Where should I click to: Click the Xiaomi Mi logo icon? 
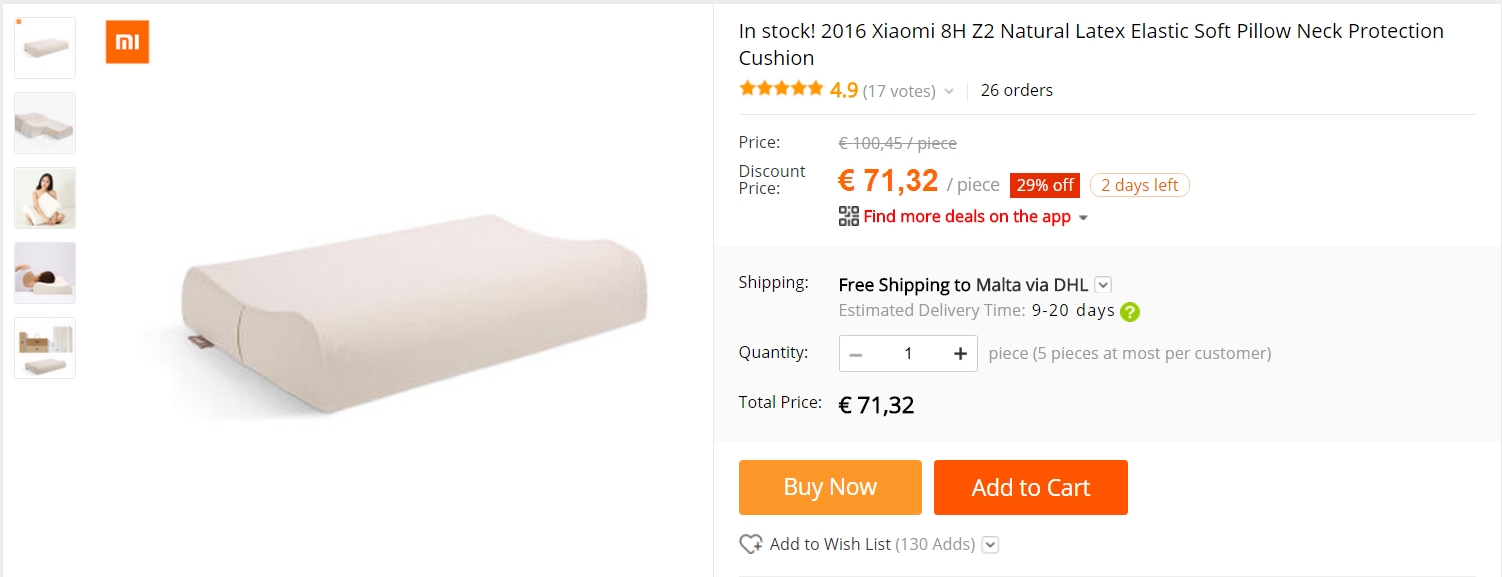point(127,42)
